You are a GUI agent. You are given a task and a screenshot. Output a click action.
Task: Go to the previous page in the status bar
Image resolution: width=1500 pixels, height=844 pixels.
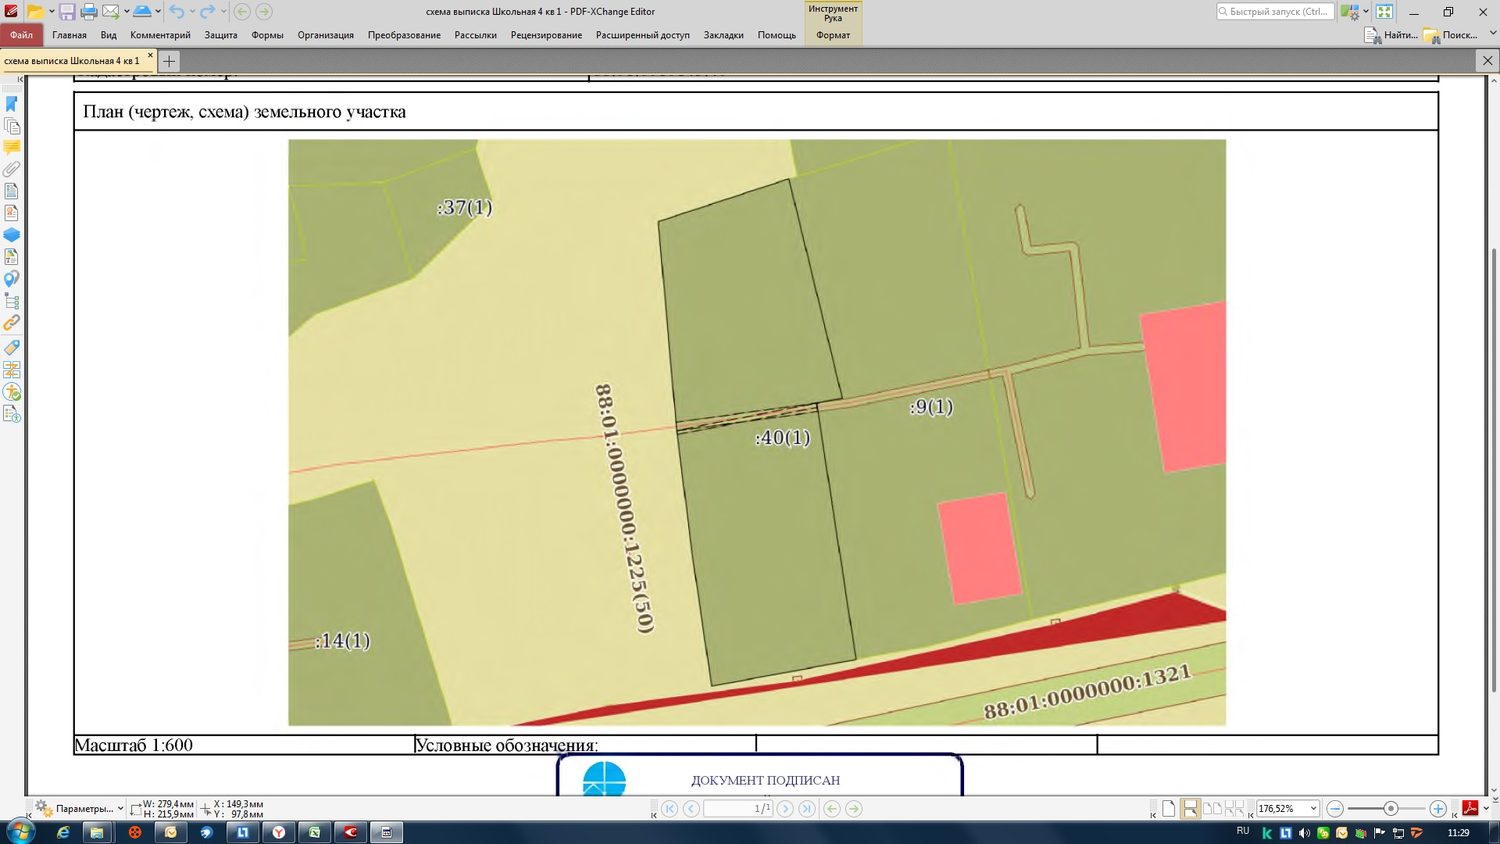[691, 808]
